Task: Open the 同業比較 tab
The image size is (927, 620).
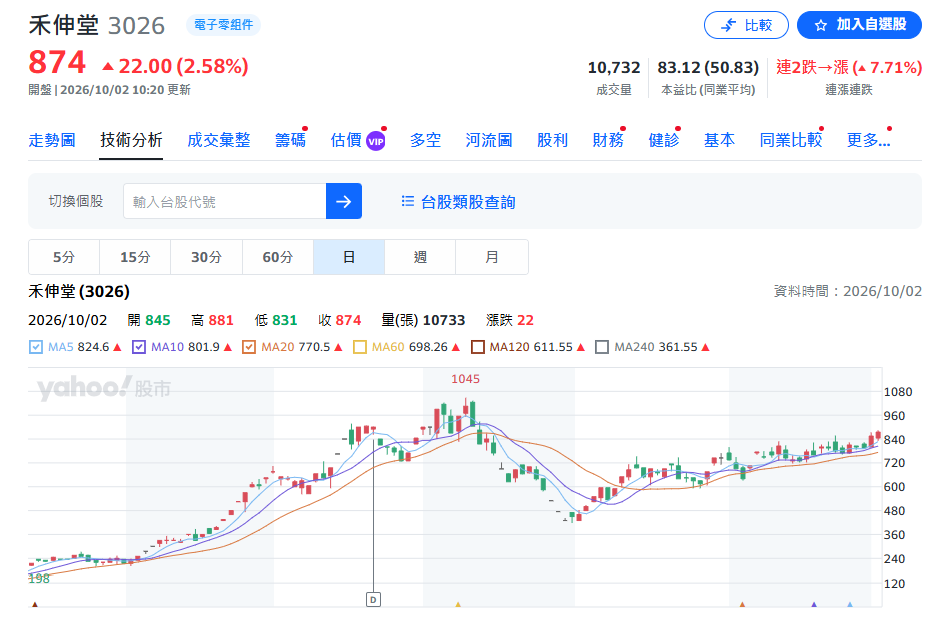Action: click(790, 140)
